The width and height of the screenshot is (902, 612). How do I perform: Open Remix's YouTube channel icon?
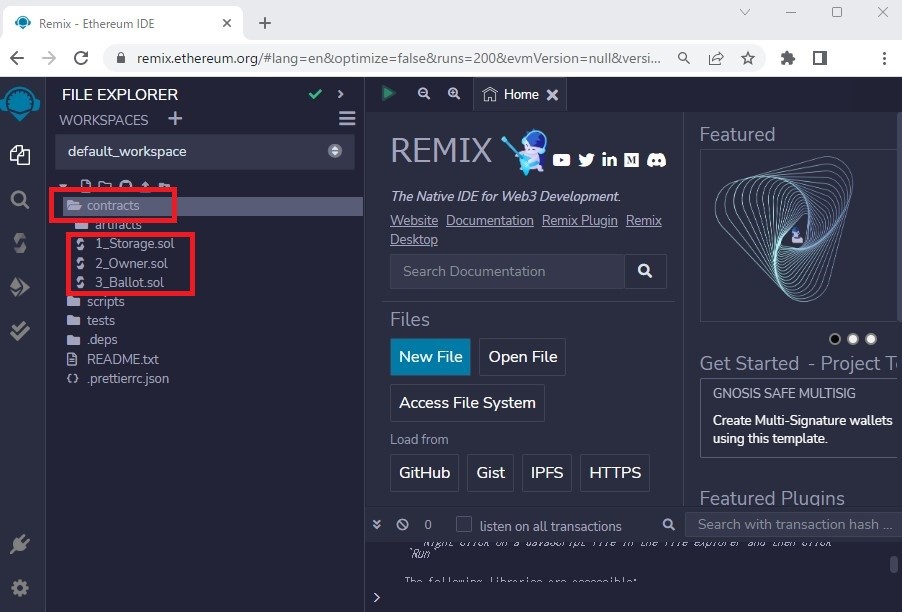coord(561,160)
